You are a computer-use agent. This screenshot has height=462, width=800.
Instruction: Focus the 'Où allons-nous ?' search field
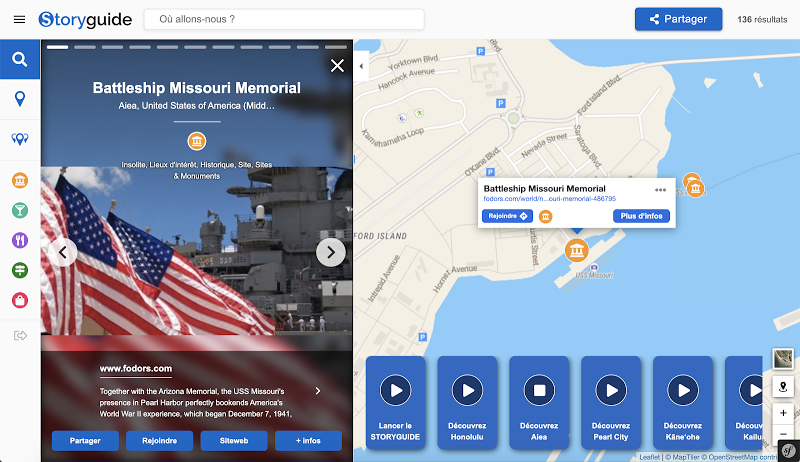[284, 19]
